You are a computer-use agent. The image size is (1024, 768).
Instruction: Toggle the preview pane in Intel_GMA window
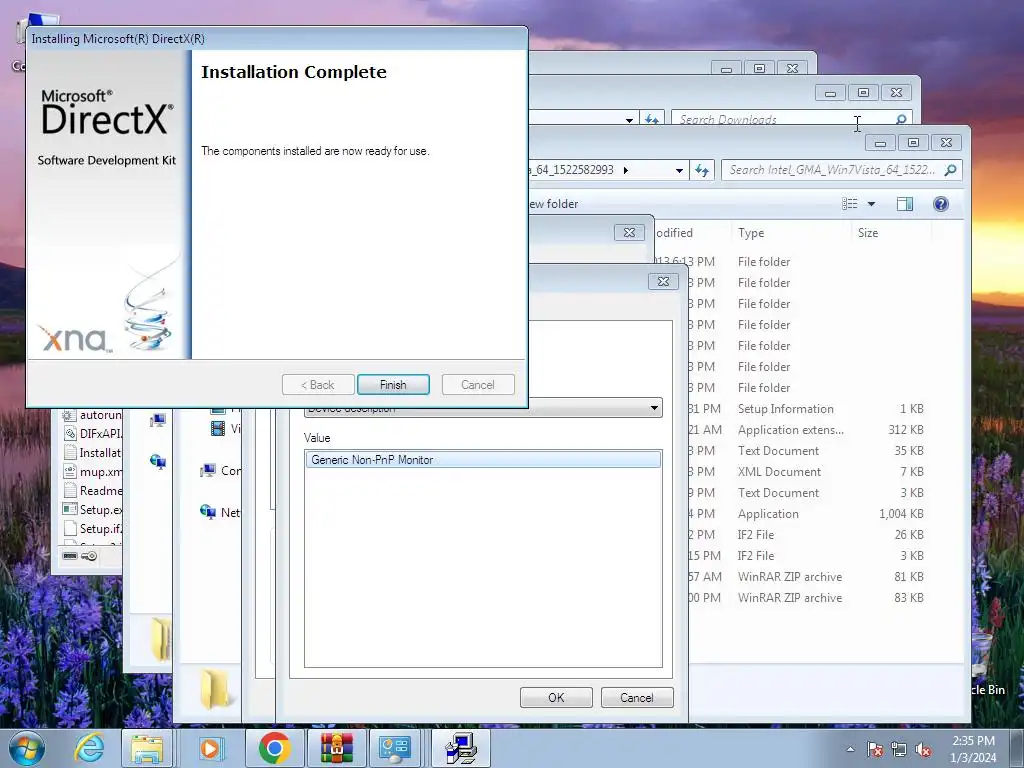[904, 204]
